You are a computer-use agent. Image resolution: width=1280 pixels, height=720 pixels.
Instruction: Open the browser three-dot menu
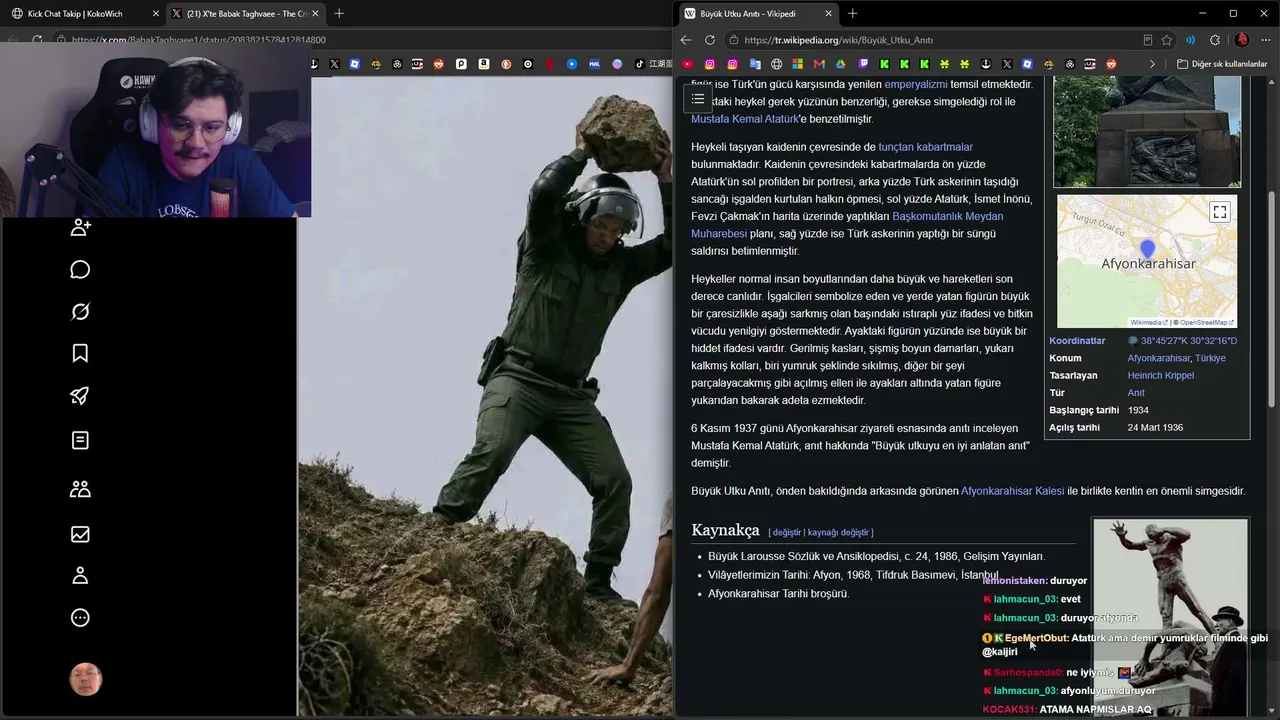[1266, 40]
